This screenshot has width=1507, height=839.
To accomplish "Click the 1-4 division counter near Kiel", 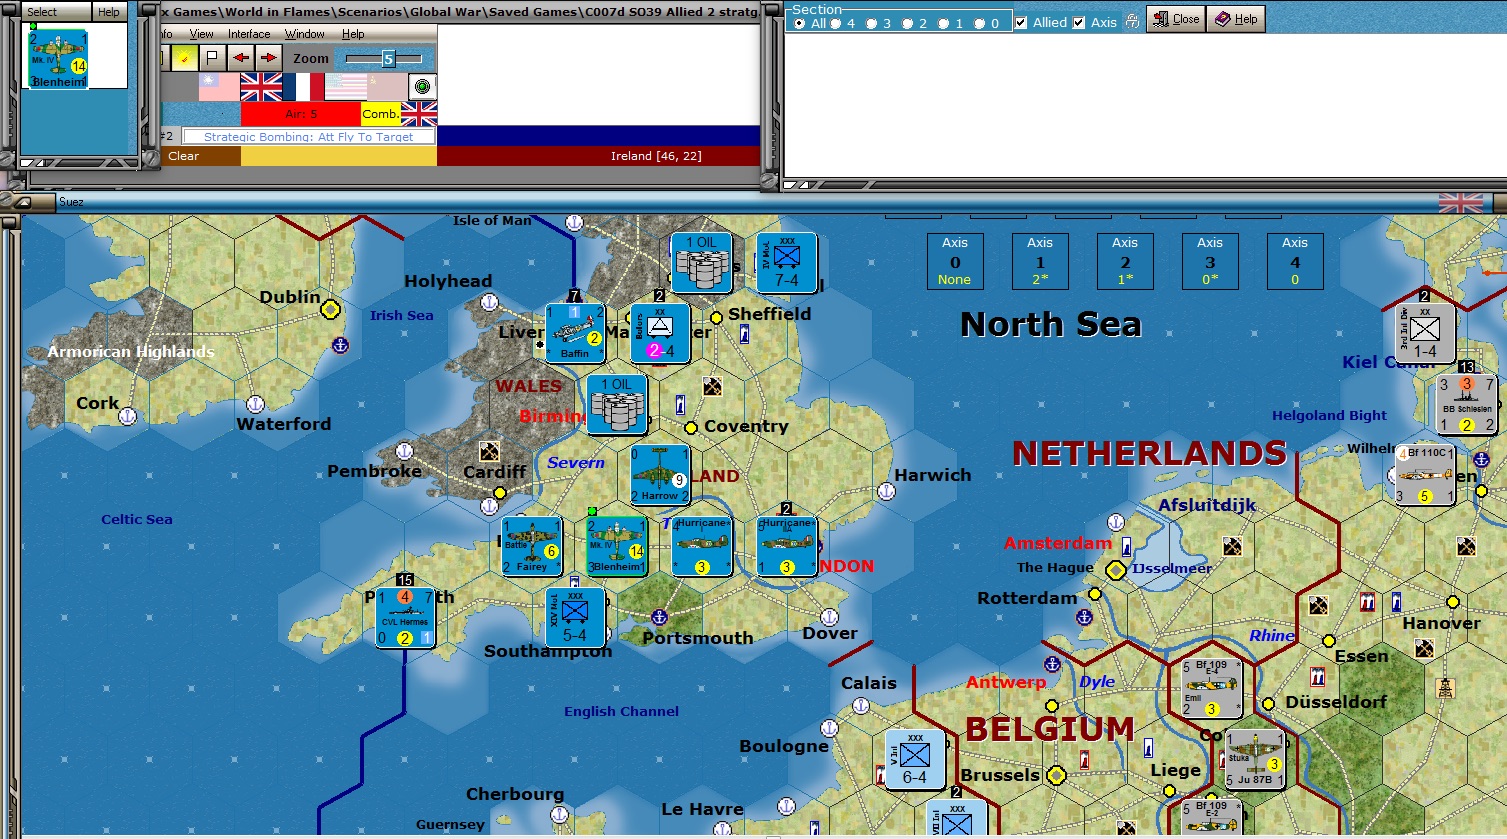I will pos(1425,333).
